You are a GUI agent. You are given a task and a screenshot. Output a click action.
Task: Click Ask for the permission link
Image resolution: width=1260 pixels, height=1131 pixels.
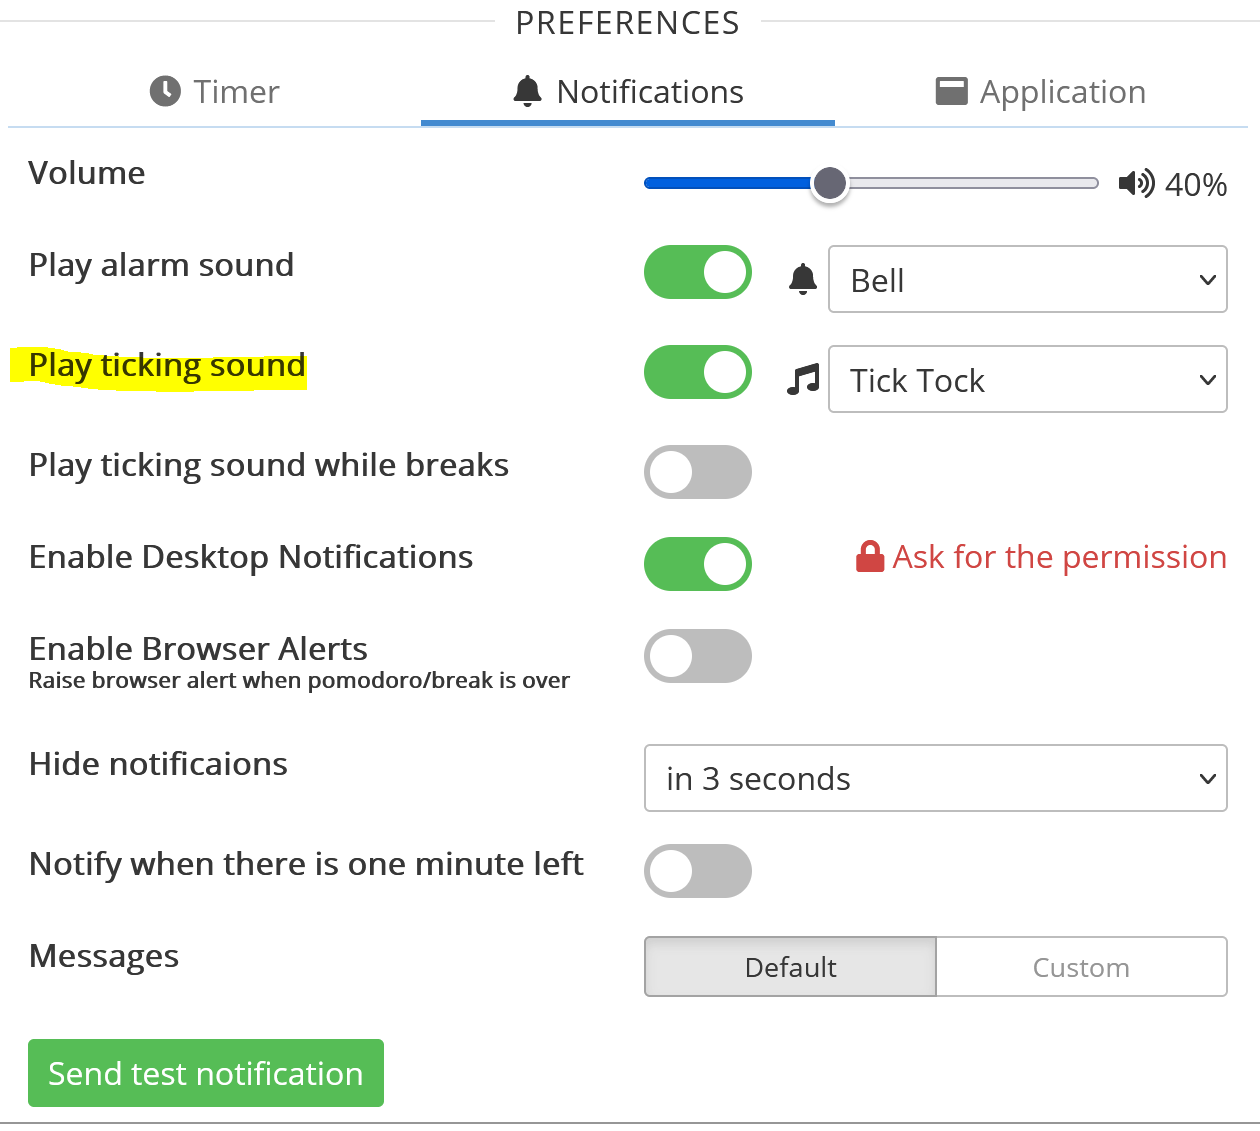click(1059, 557)
